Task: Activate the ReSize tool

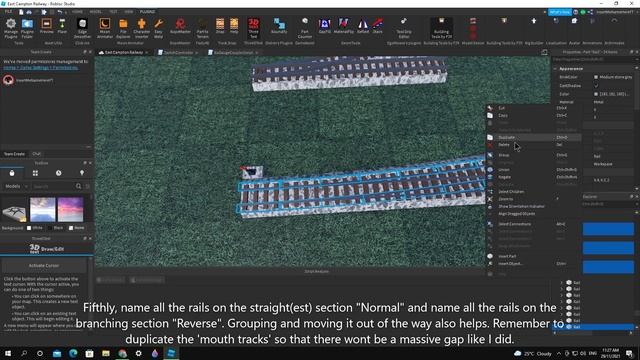Action: coord(363,27)
